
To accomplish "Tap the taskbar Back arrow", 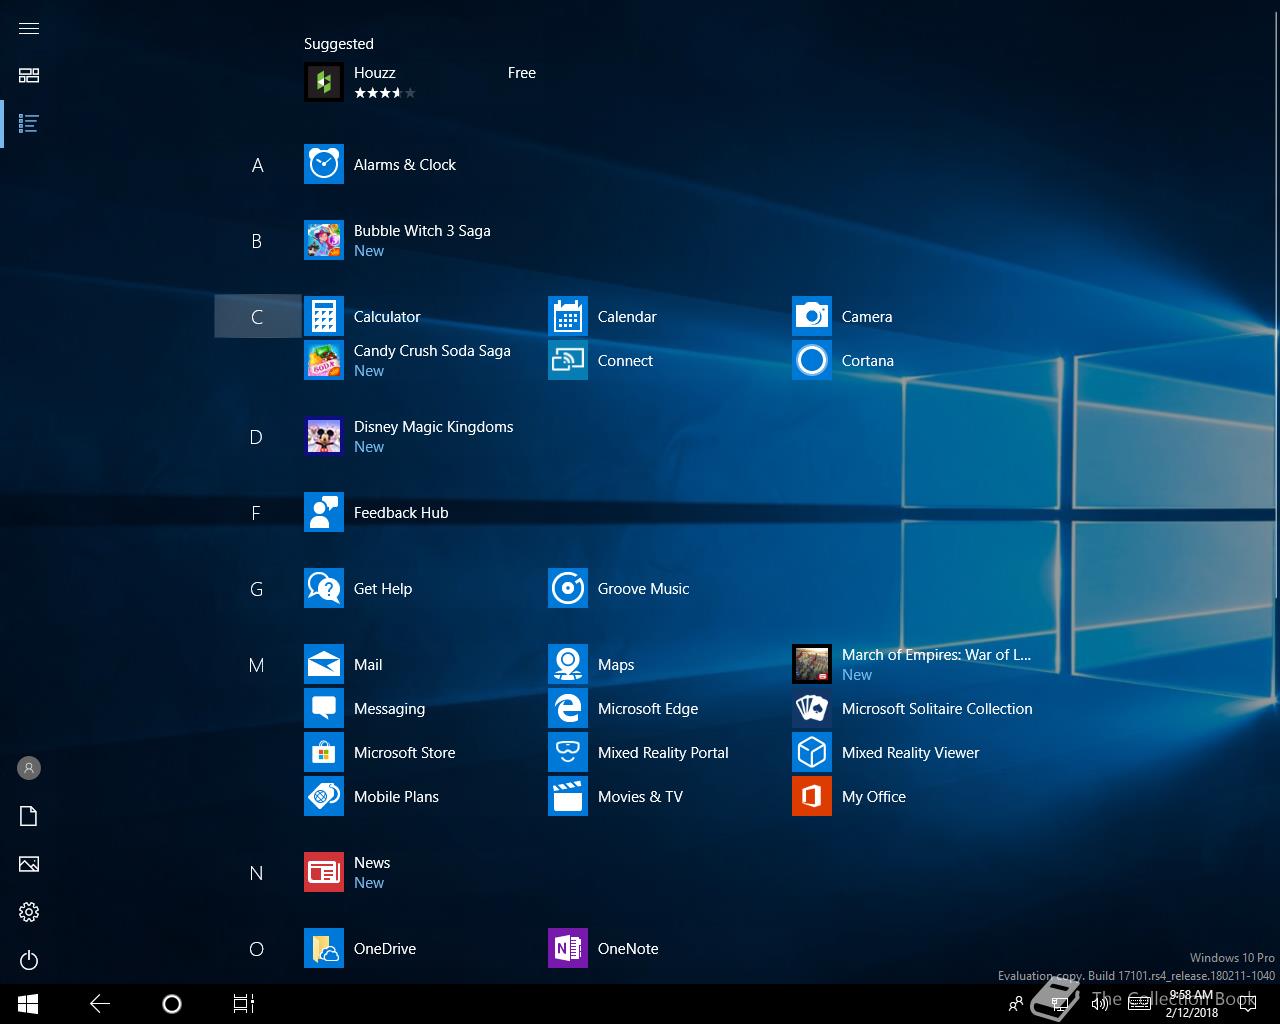I will click(100, 1004).
